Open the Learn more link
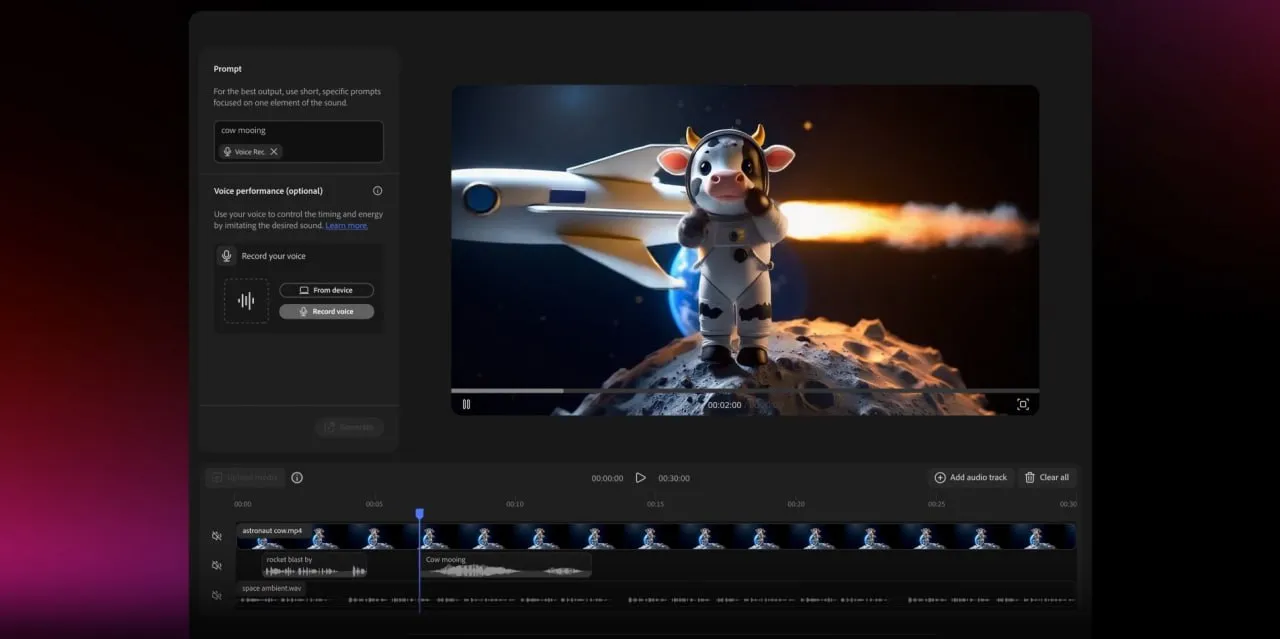Image resolution: width=1280 pixels, height=639 pixels. [x=345, y=225]
